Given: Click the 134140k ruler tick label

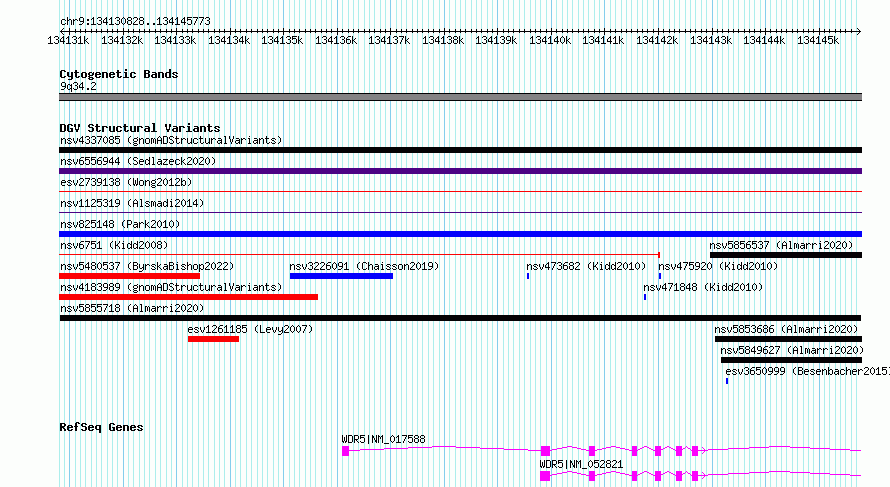Looking at the screenshot, I should pos(550,40).
